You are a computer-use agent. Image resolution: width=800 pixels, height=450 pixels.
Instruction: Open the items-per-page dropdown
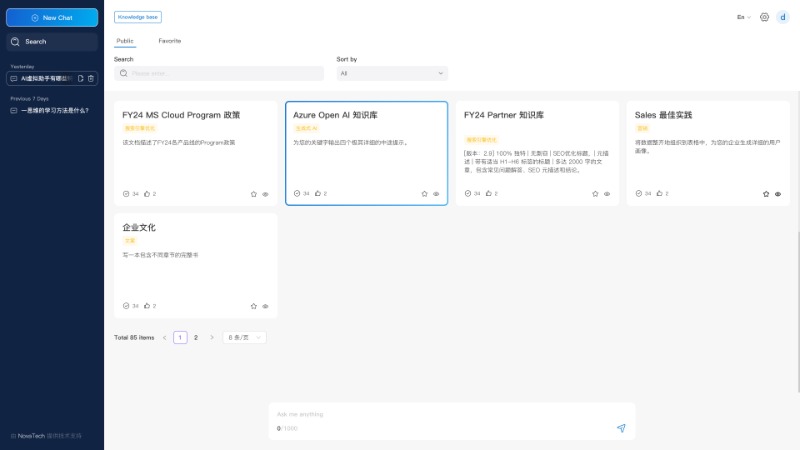pos(245,338)
